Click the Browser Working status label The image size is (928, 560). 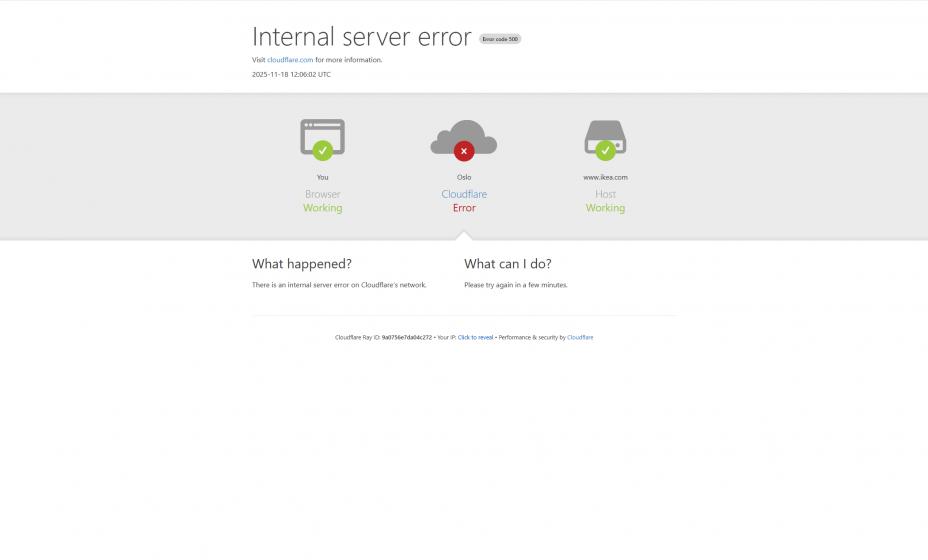(323, 201)
